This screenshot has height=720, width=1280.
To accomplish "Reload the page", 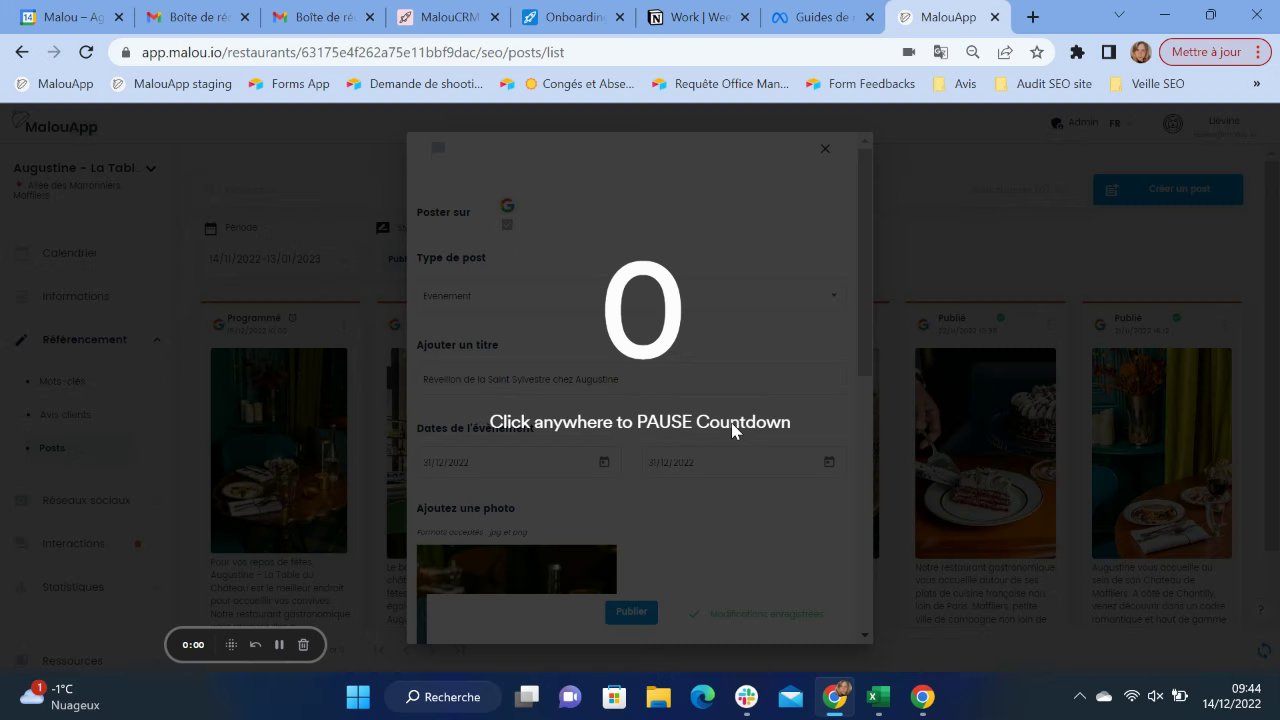I will [x=86, y=52].
